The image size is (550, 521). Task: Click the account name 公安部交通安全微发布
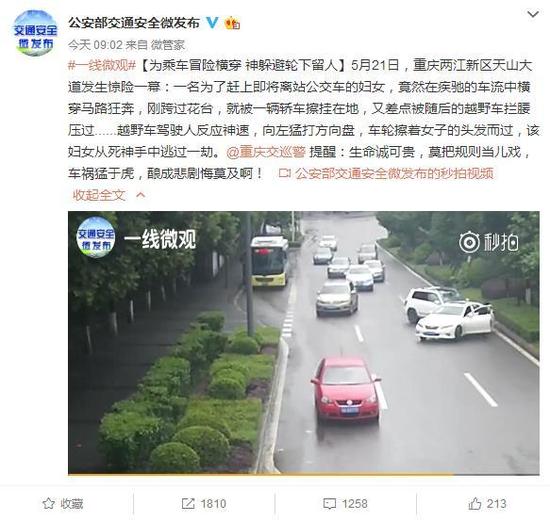(x=134, y=23)
